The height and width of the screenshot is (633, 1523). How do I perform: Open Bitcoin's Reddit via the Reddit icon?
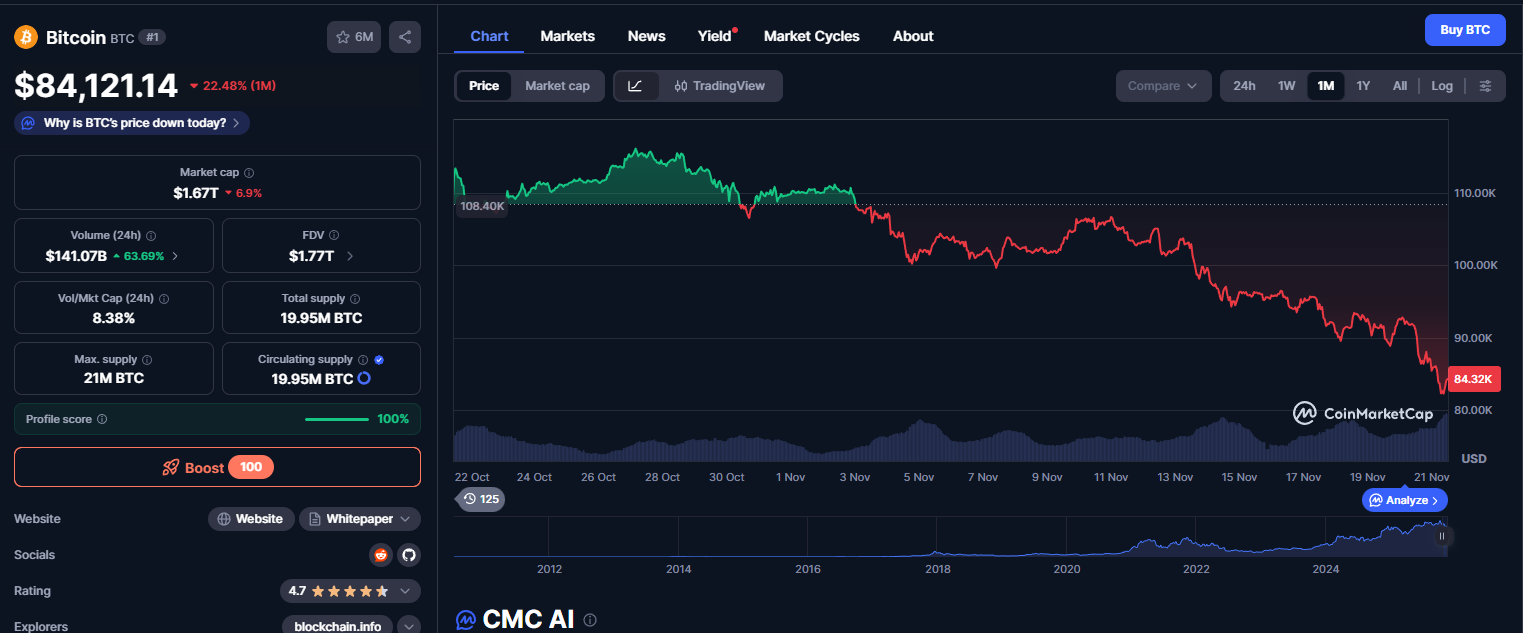coord(381,554)
